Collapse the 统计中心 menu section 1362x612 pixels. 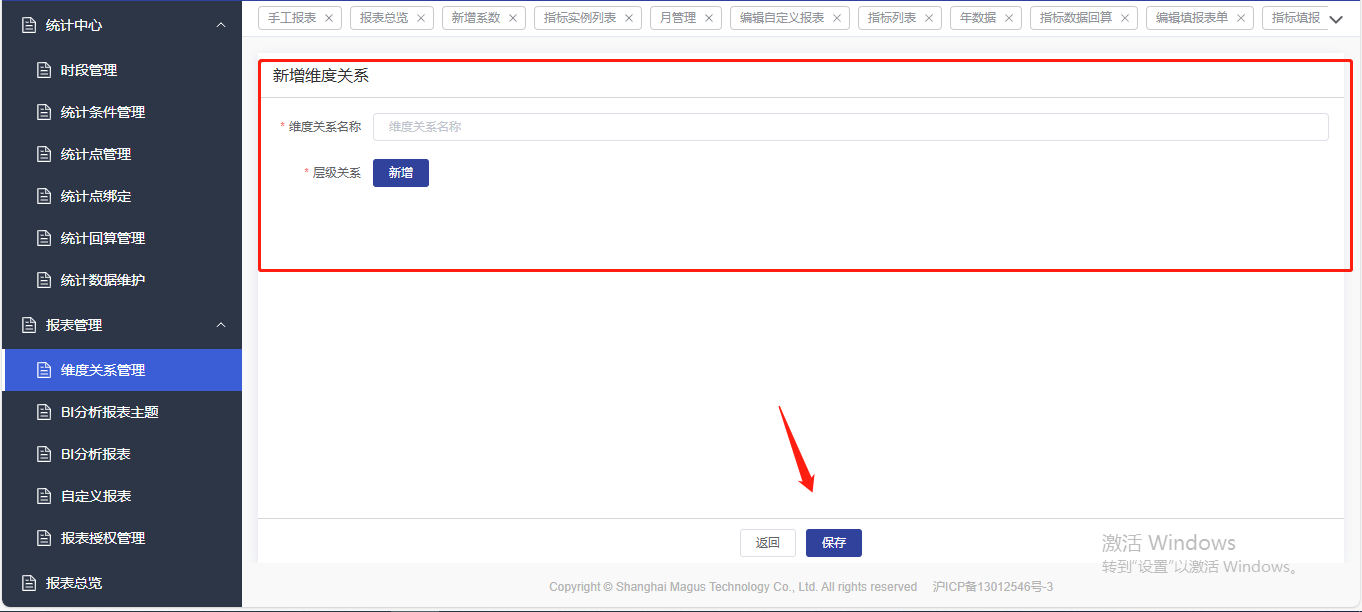pos(221,25)
